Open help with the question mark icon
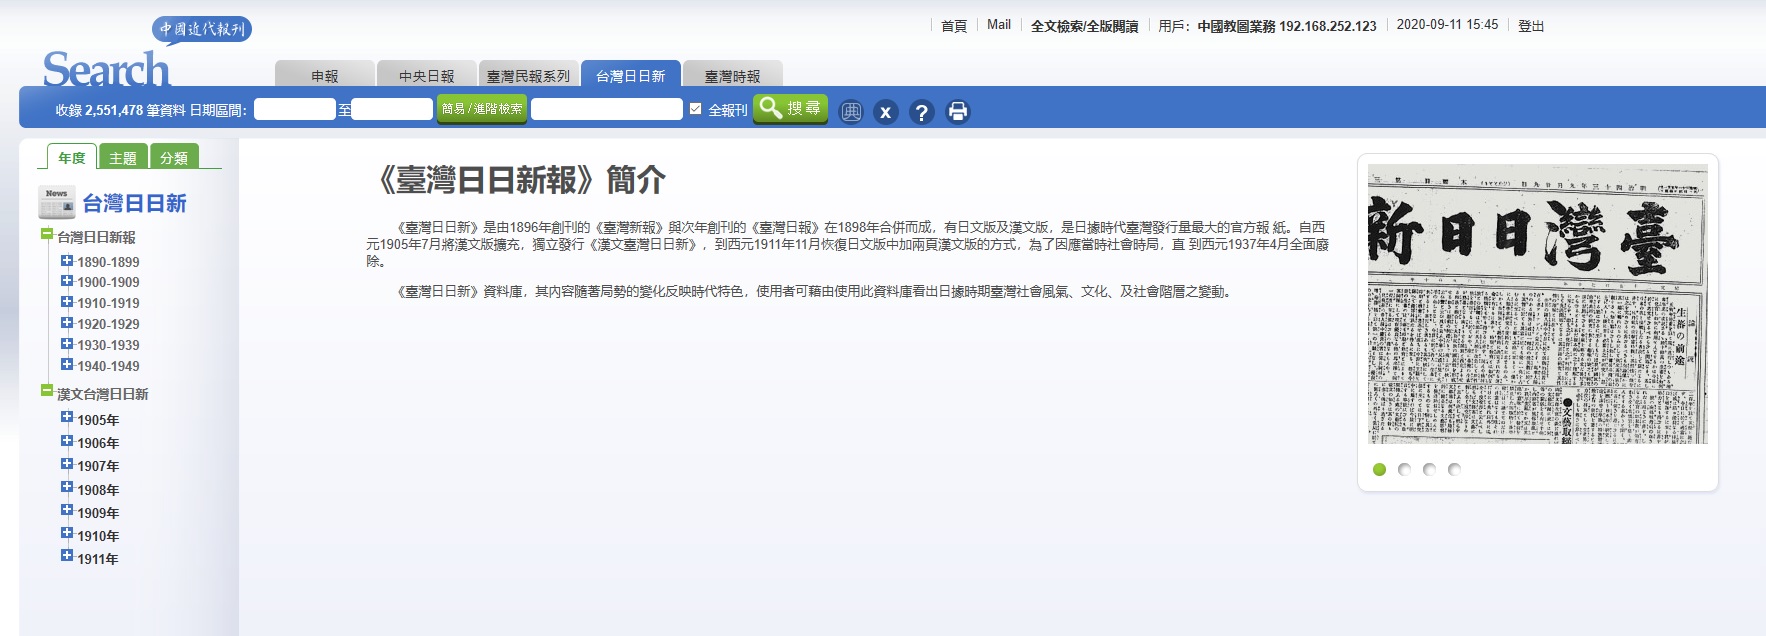1766x636 pixels. [x=921, y=112]
